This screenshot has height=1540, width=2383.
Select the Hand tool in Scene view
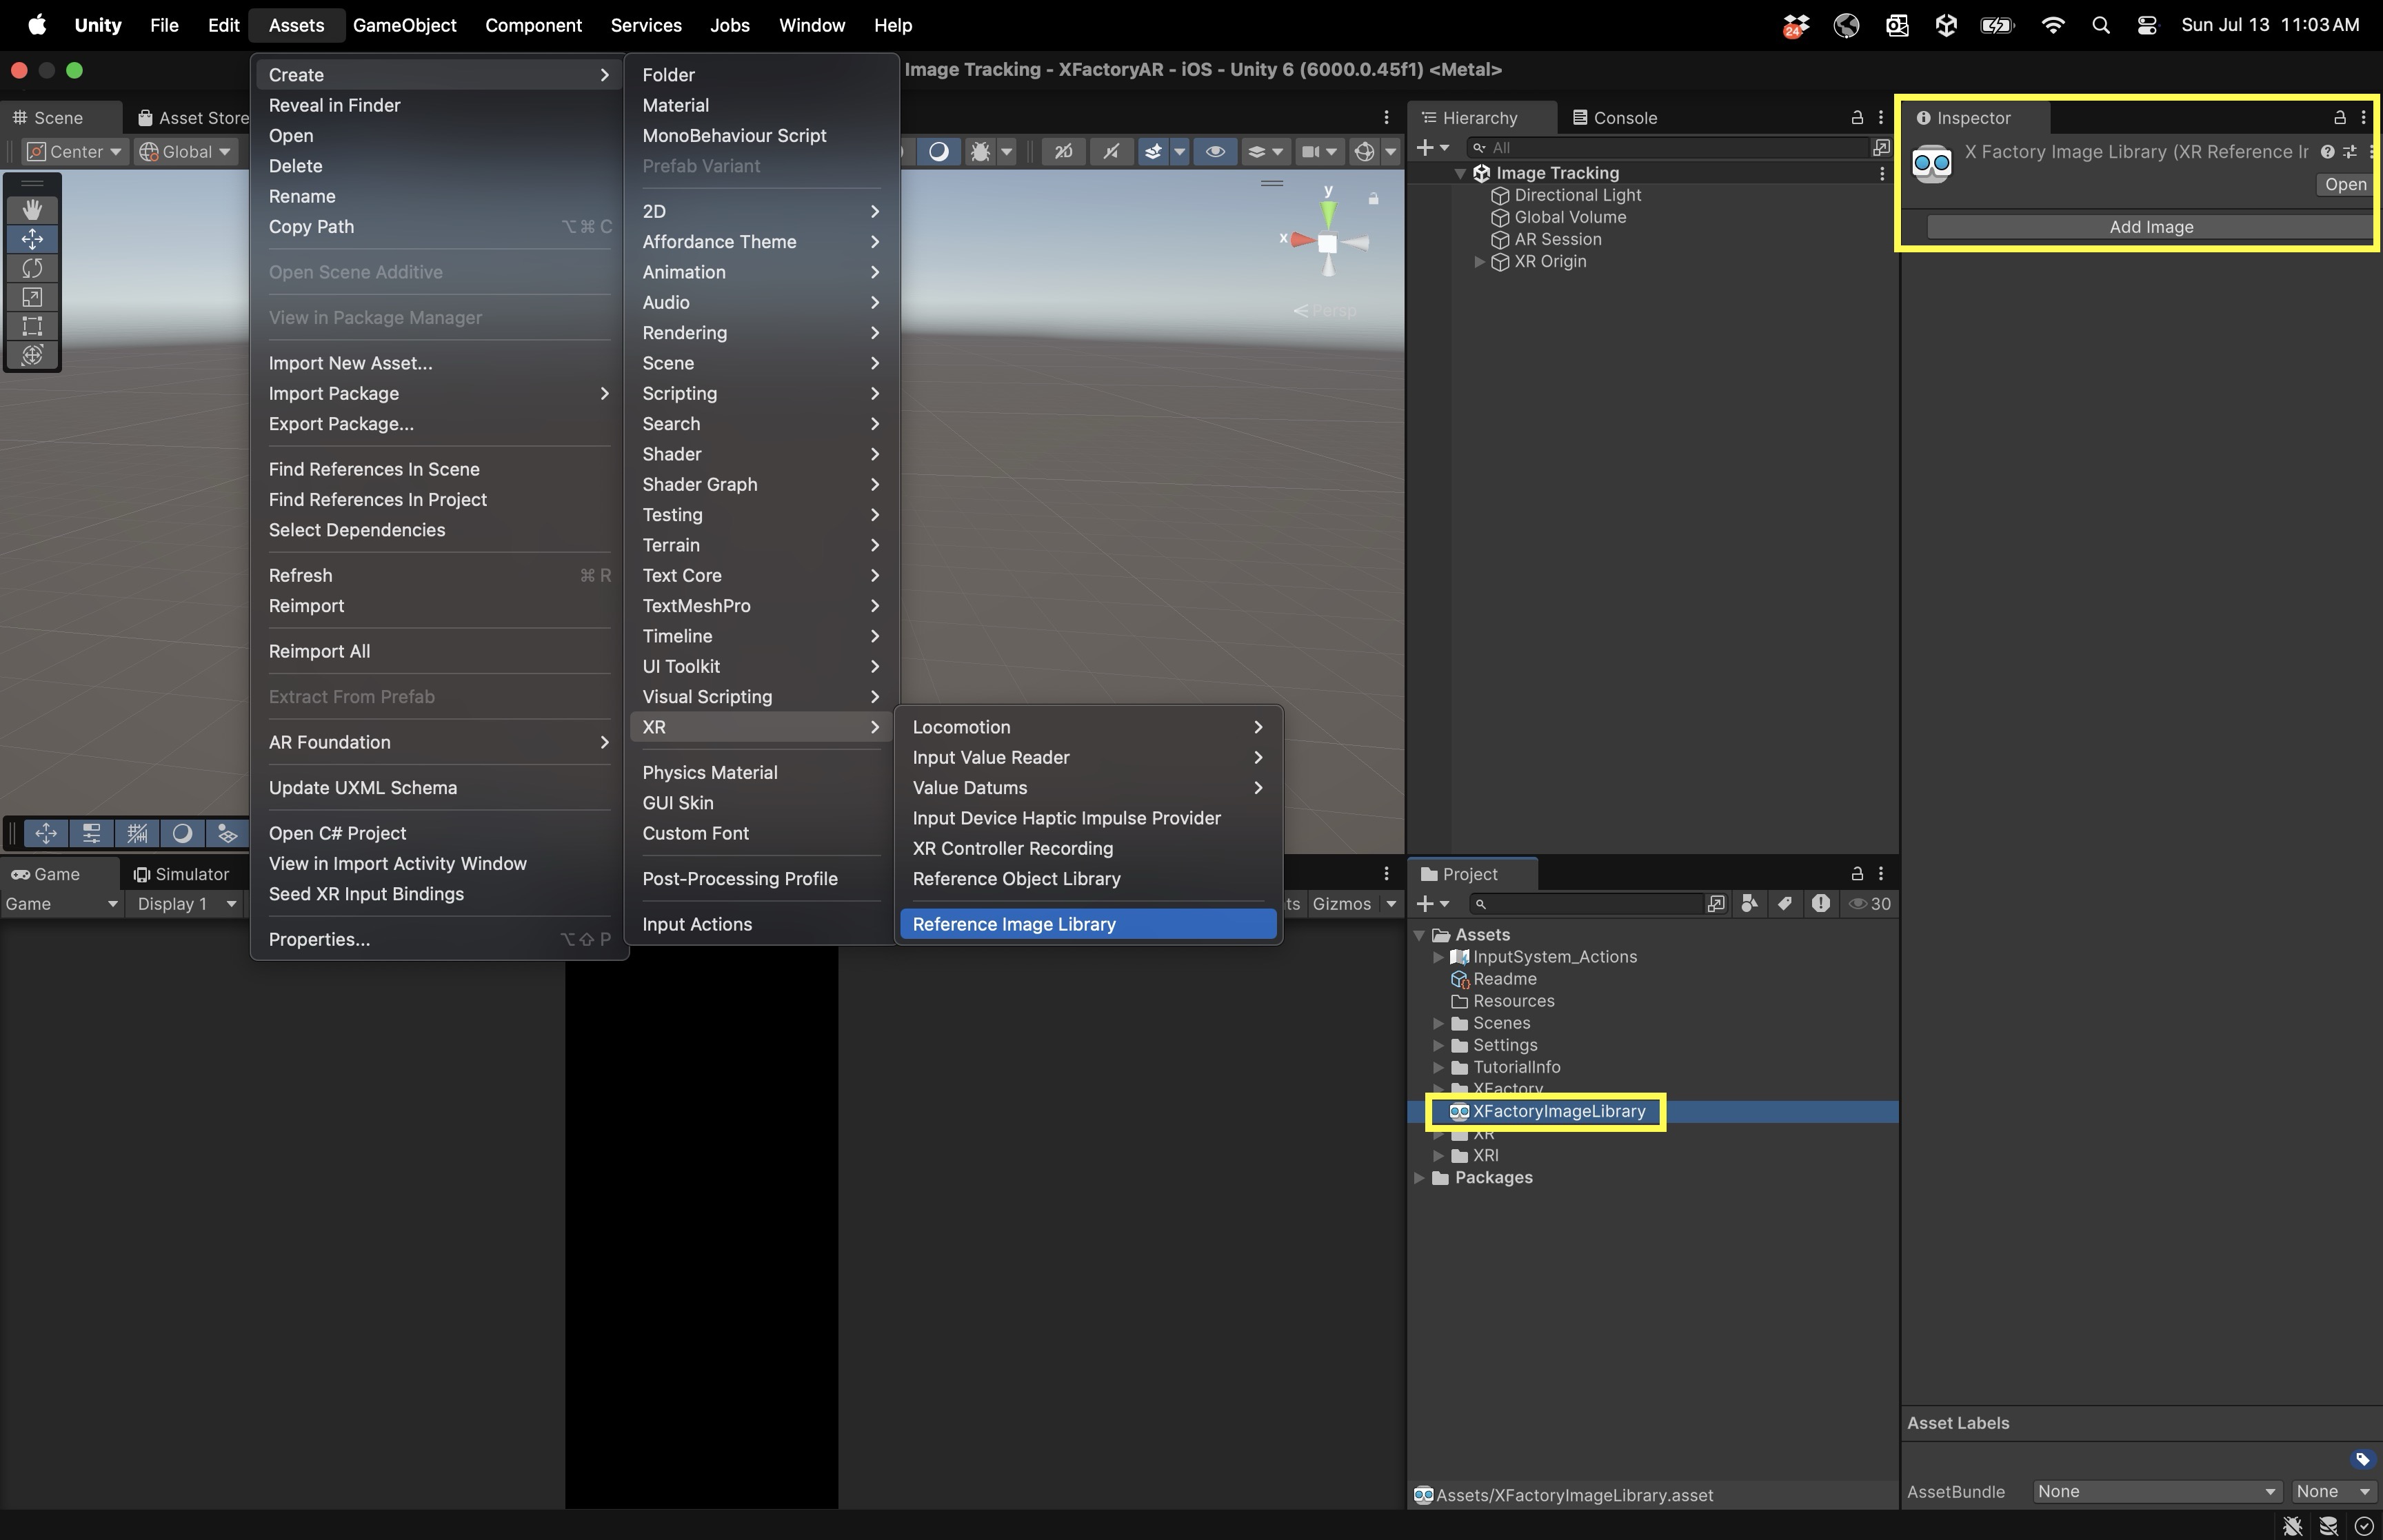point(32,209)
